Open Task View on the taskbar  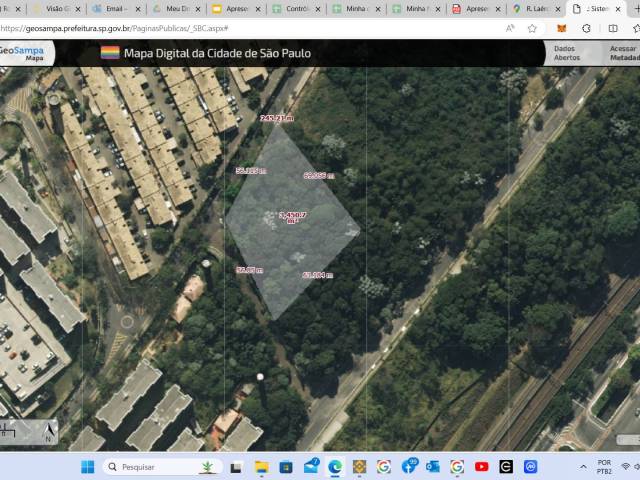tap(236, 467)
